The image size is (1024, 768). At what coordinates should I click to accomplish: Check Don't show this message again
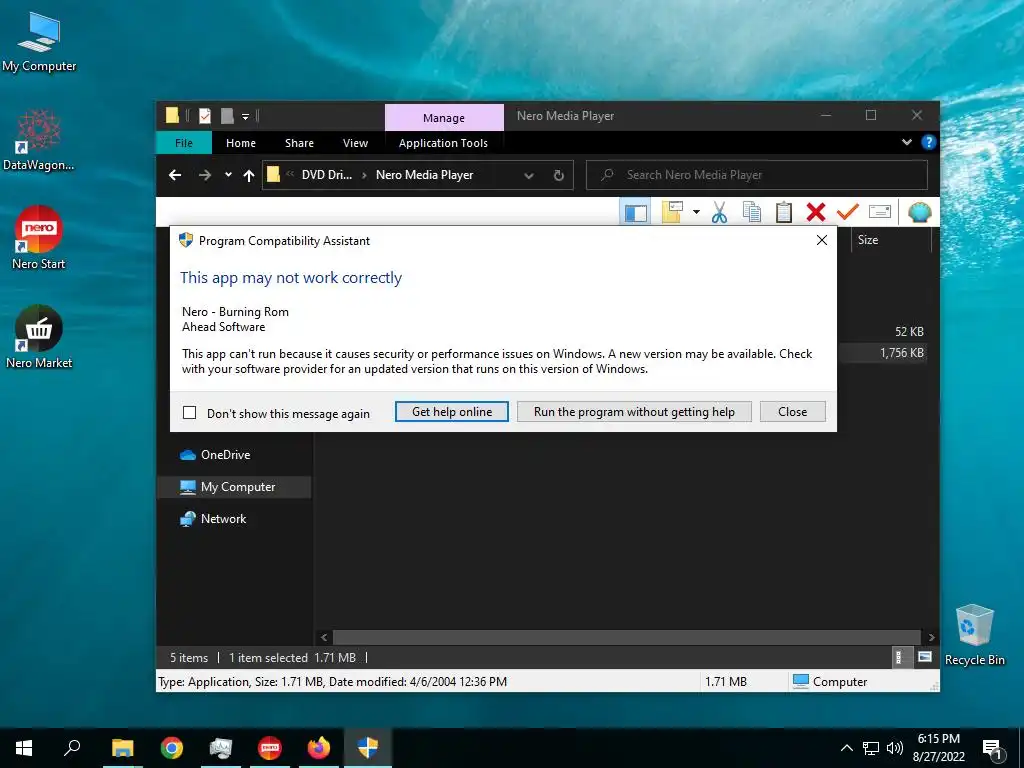tap(189, 413)
